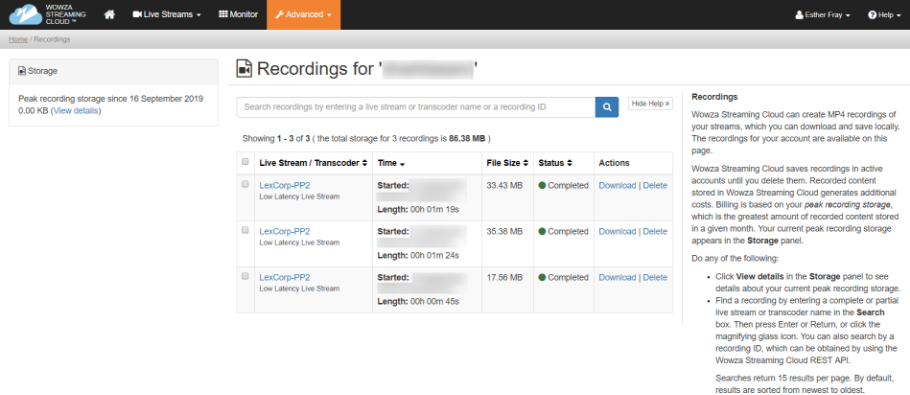Click the Recordings breadcrumb text
Viewport: 910px width, 395px height.
(x=52, y=39)
